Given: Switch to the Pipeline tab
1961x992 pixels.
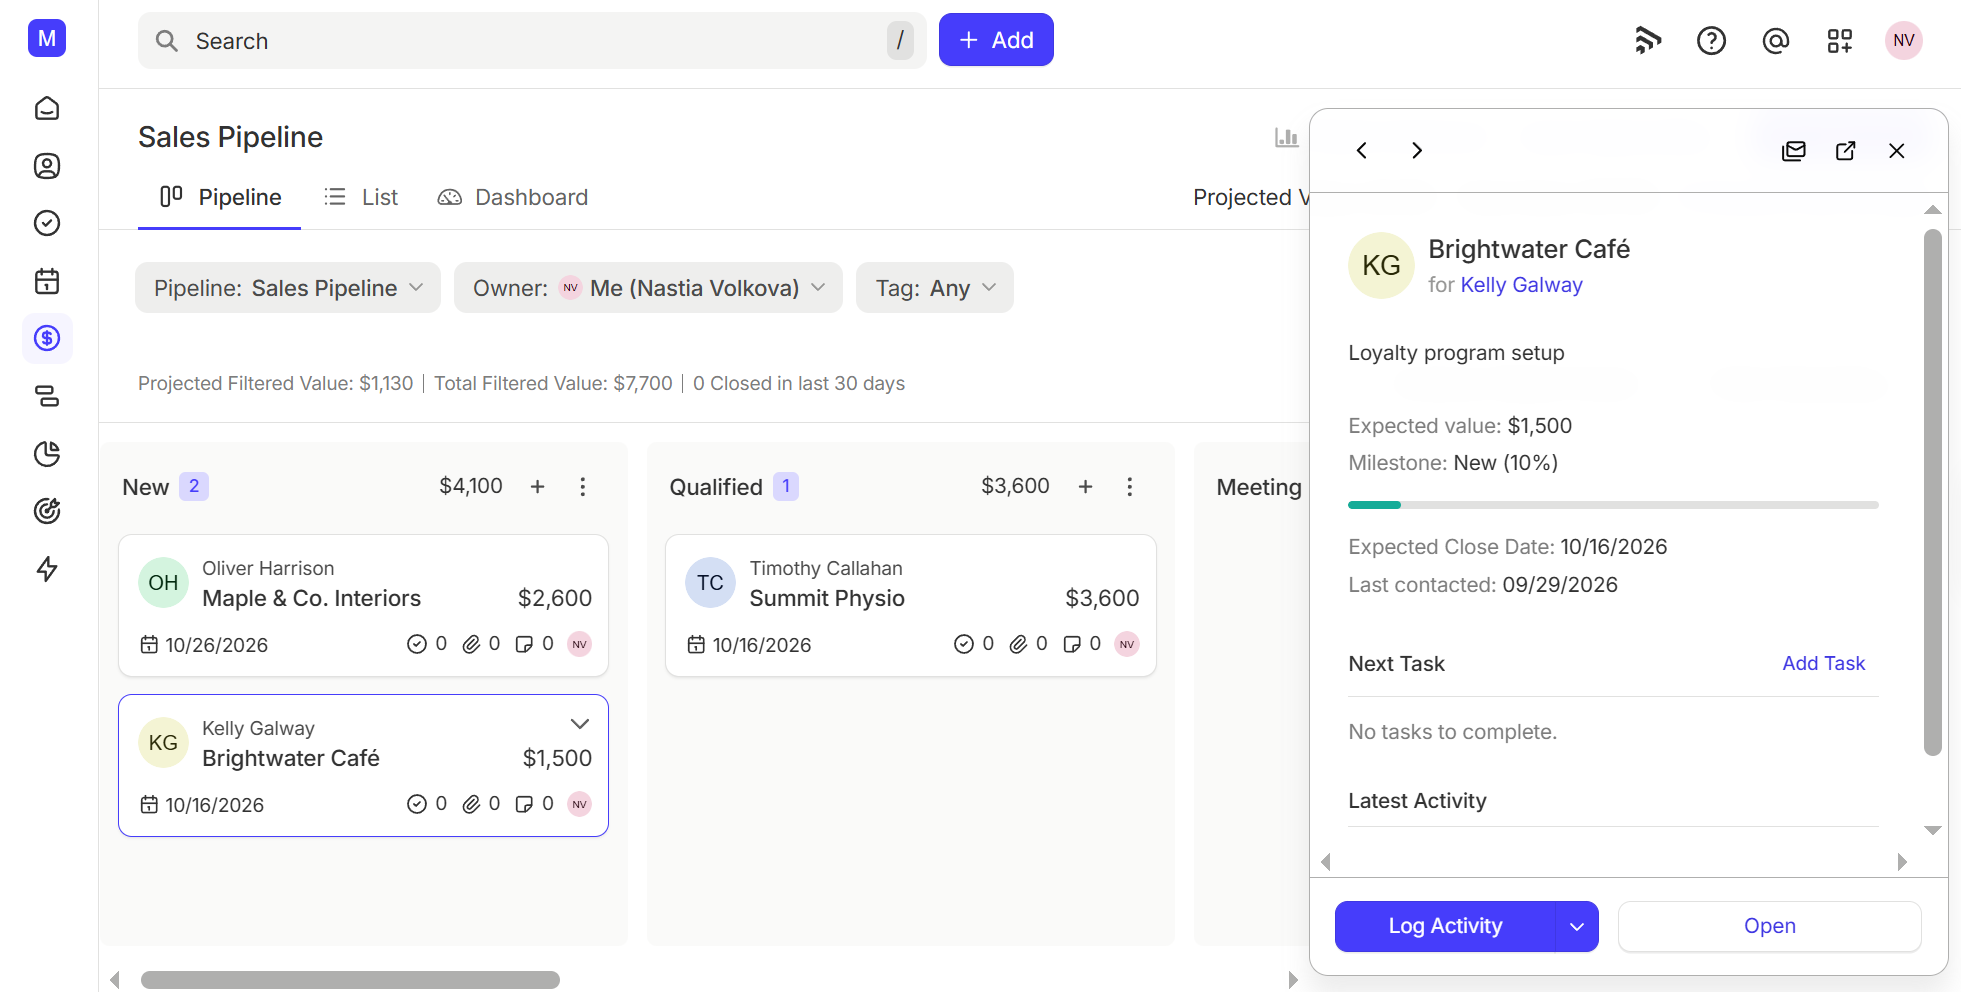Looking at the screenshot, I should (220, 198).
